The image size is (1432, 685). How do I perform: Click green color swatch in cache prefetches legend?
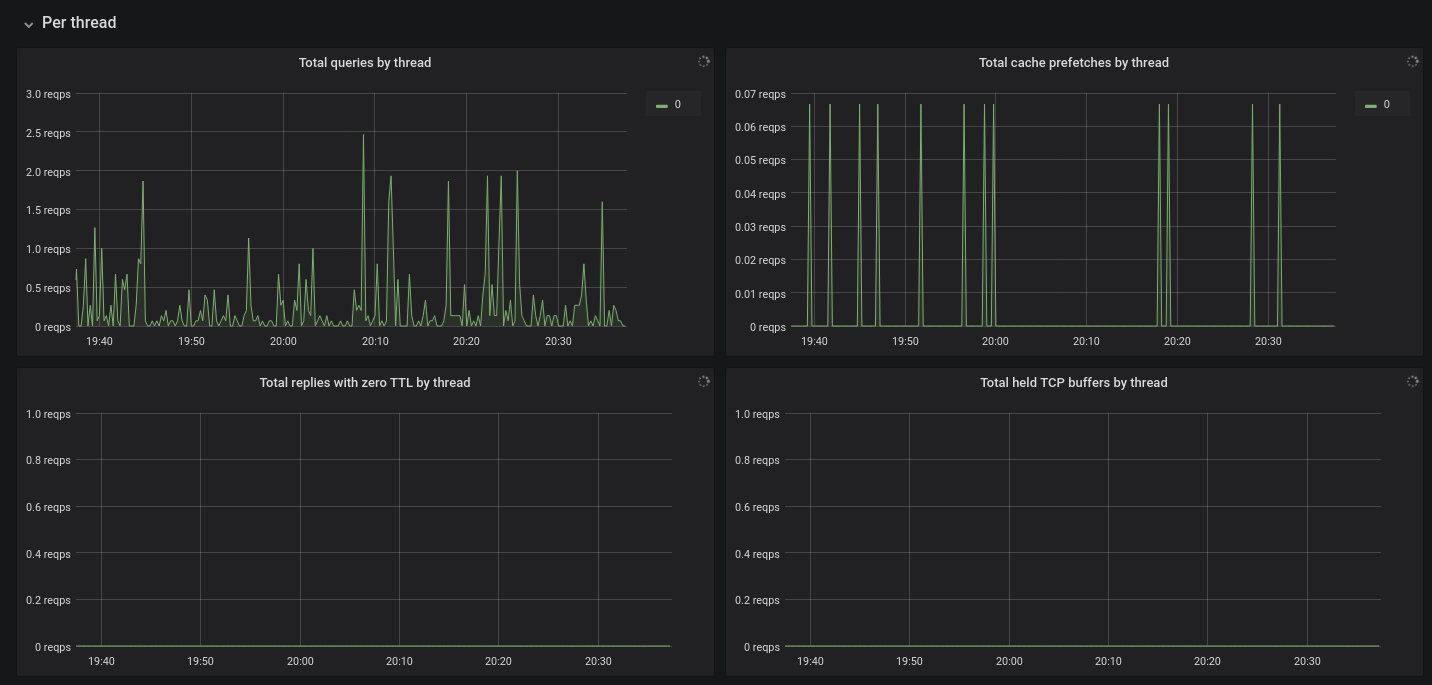click(1371, 105)
